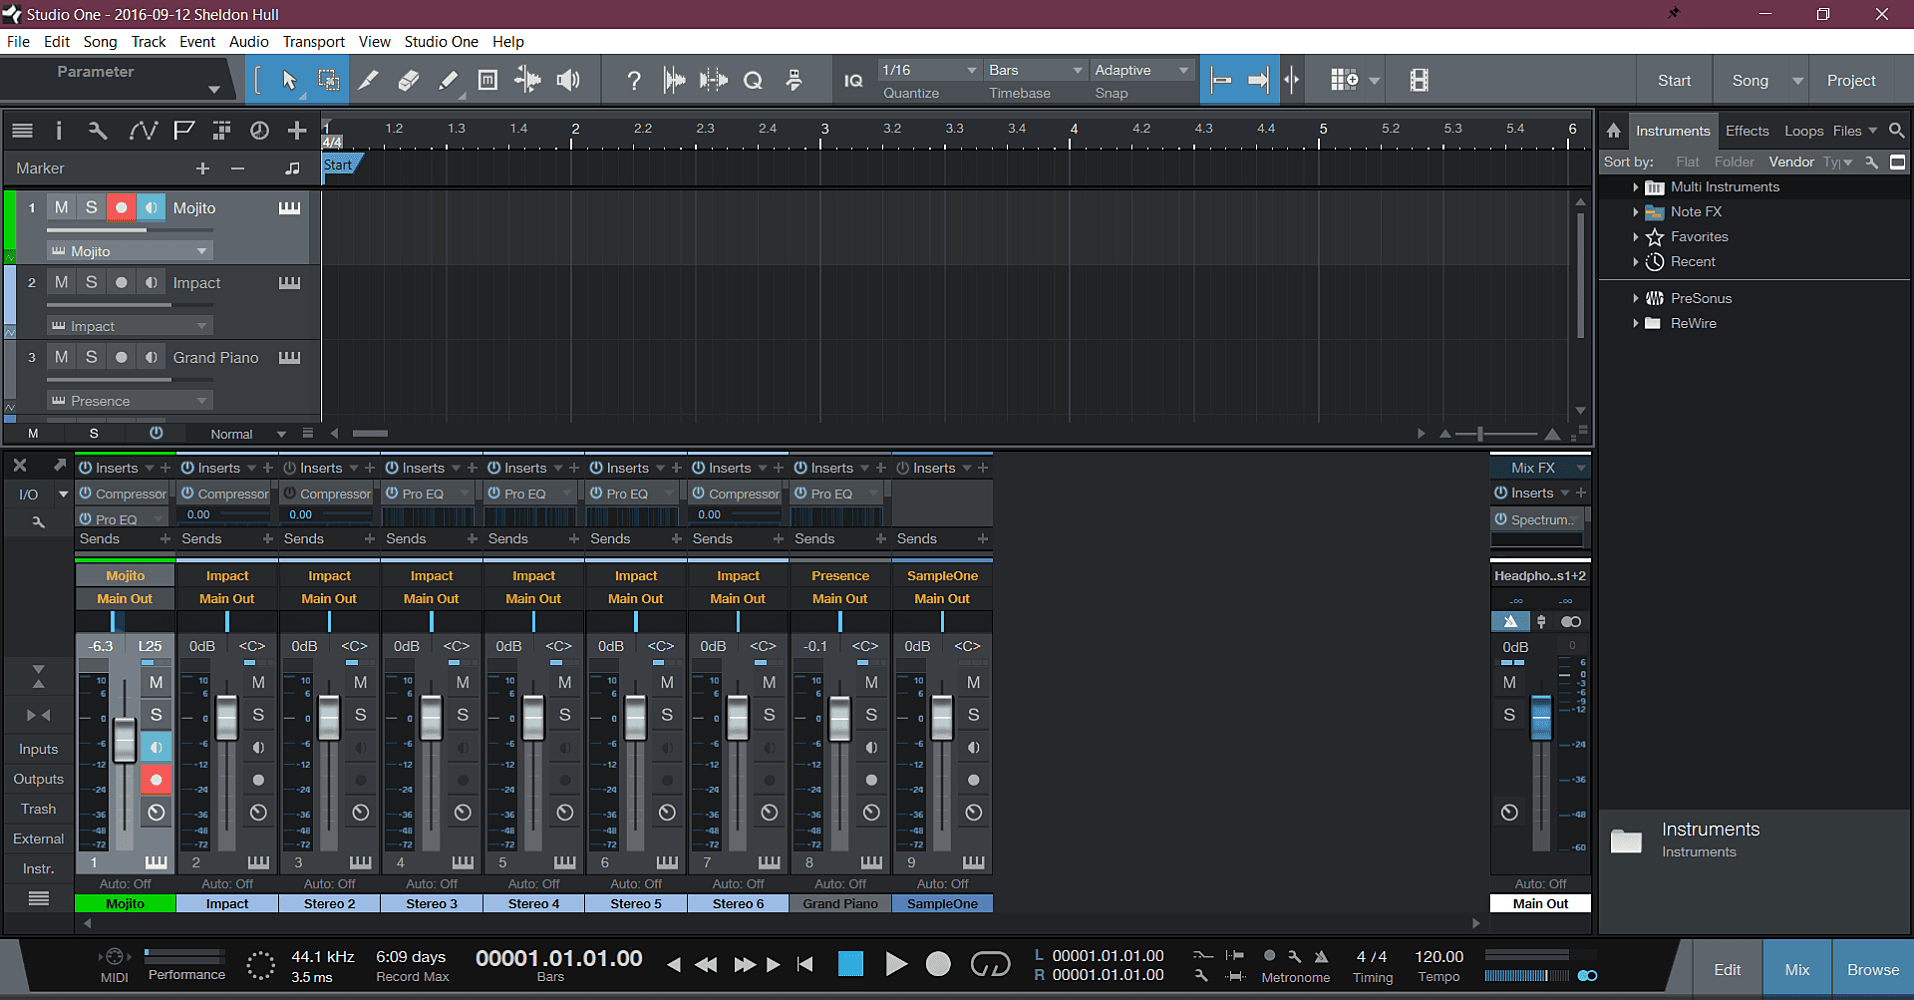Adjust the Mojito channel volume fader
This screenshot has height=1000, width=1914.
(x=124, y=740)
